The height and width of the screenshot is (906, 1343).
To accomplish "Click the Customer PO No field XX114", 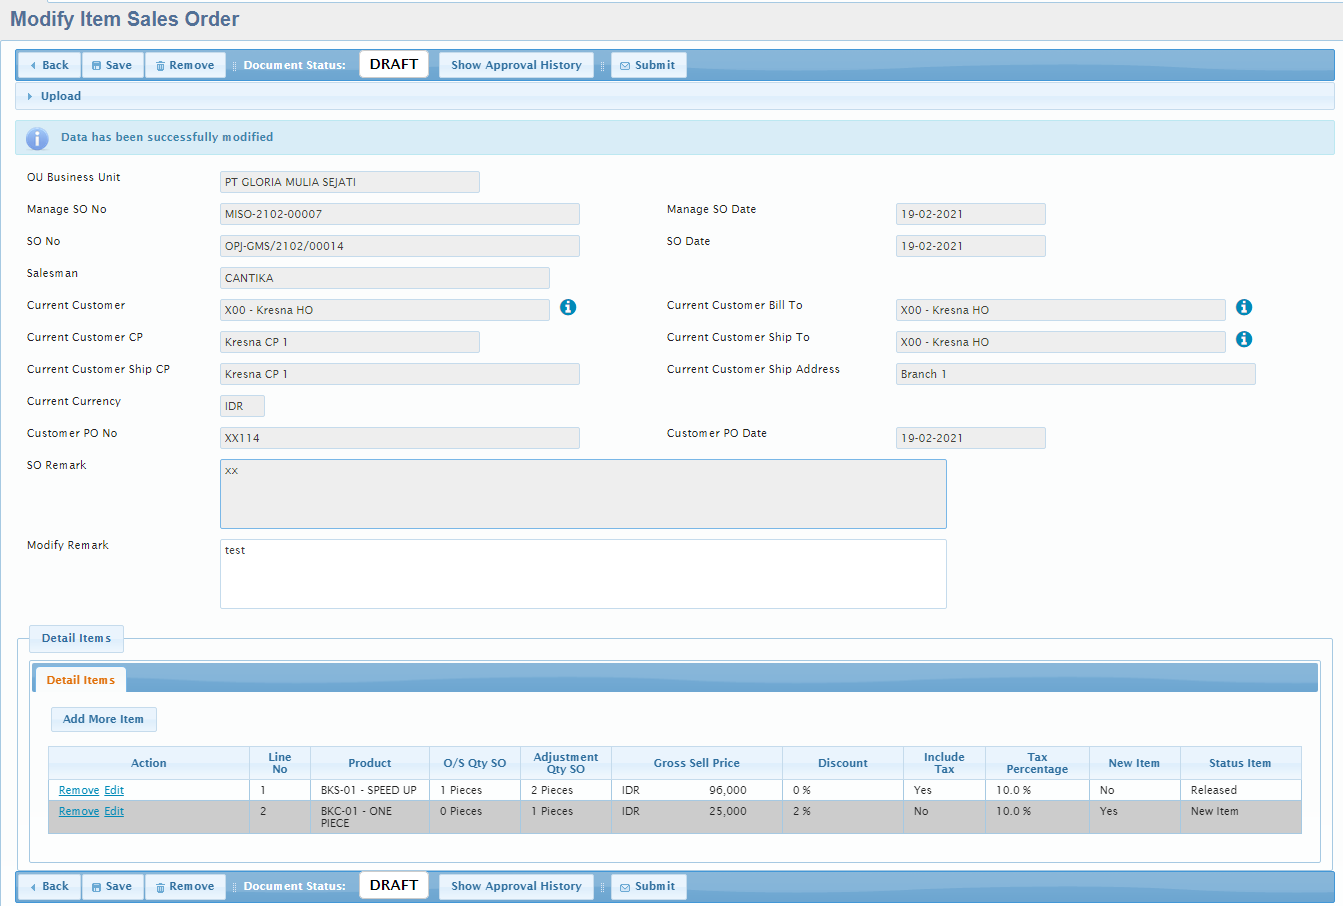I will pos(399,438).
